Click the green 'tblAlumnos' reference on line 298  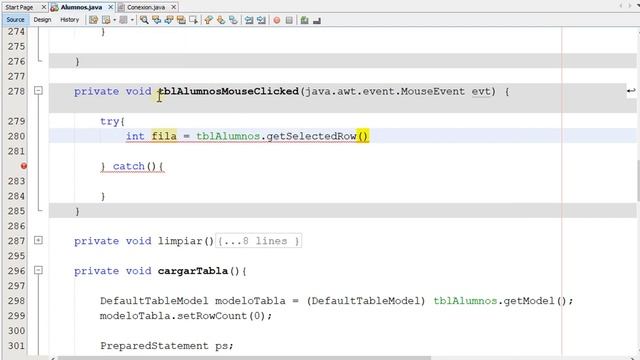[465, 301]
